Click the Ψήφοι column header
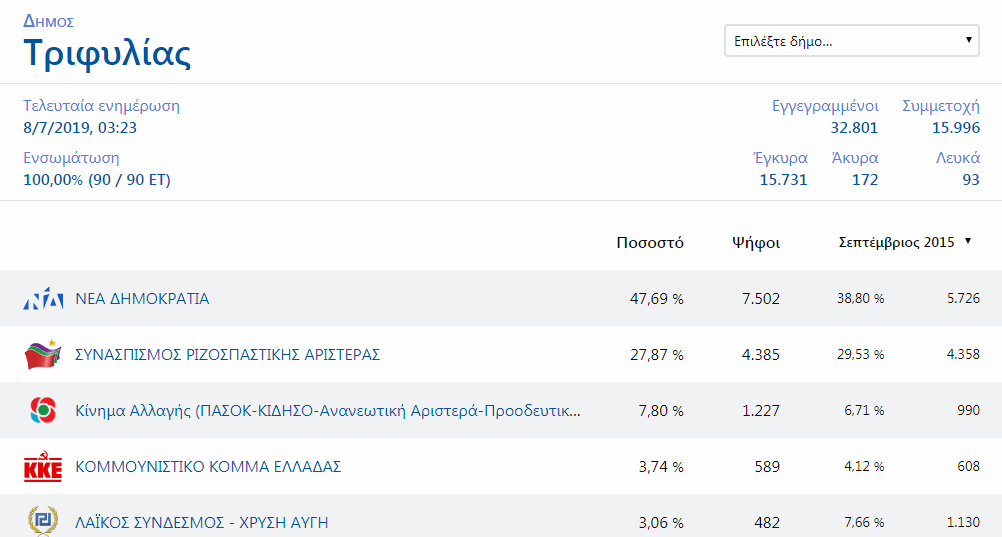Viewport: 1002px width, 537px height. click(756, 243)
